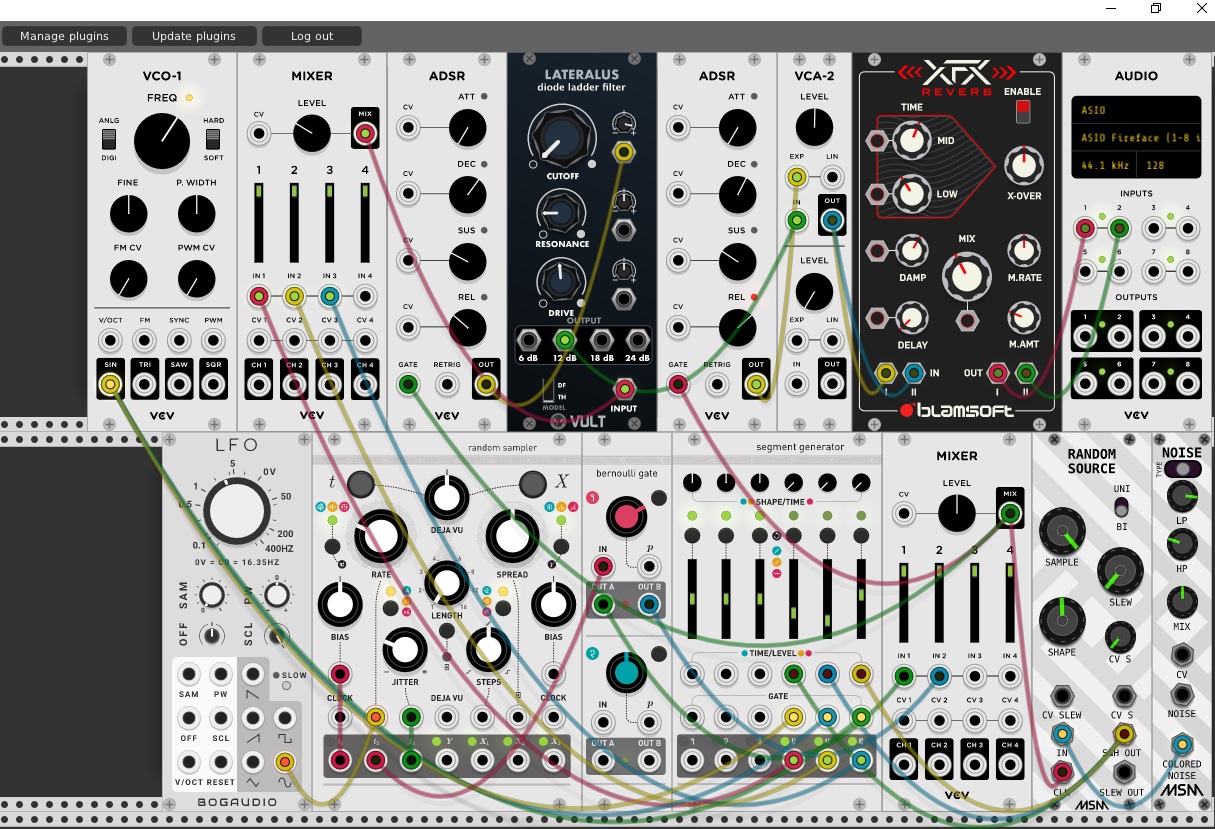Click the Update plugins button
The width and height of the screenshot is (1215, 829).
(194, 36)
